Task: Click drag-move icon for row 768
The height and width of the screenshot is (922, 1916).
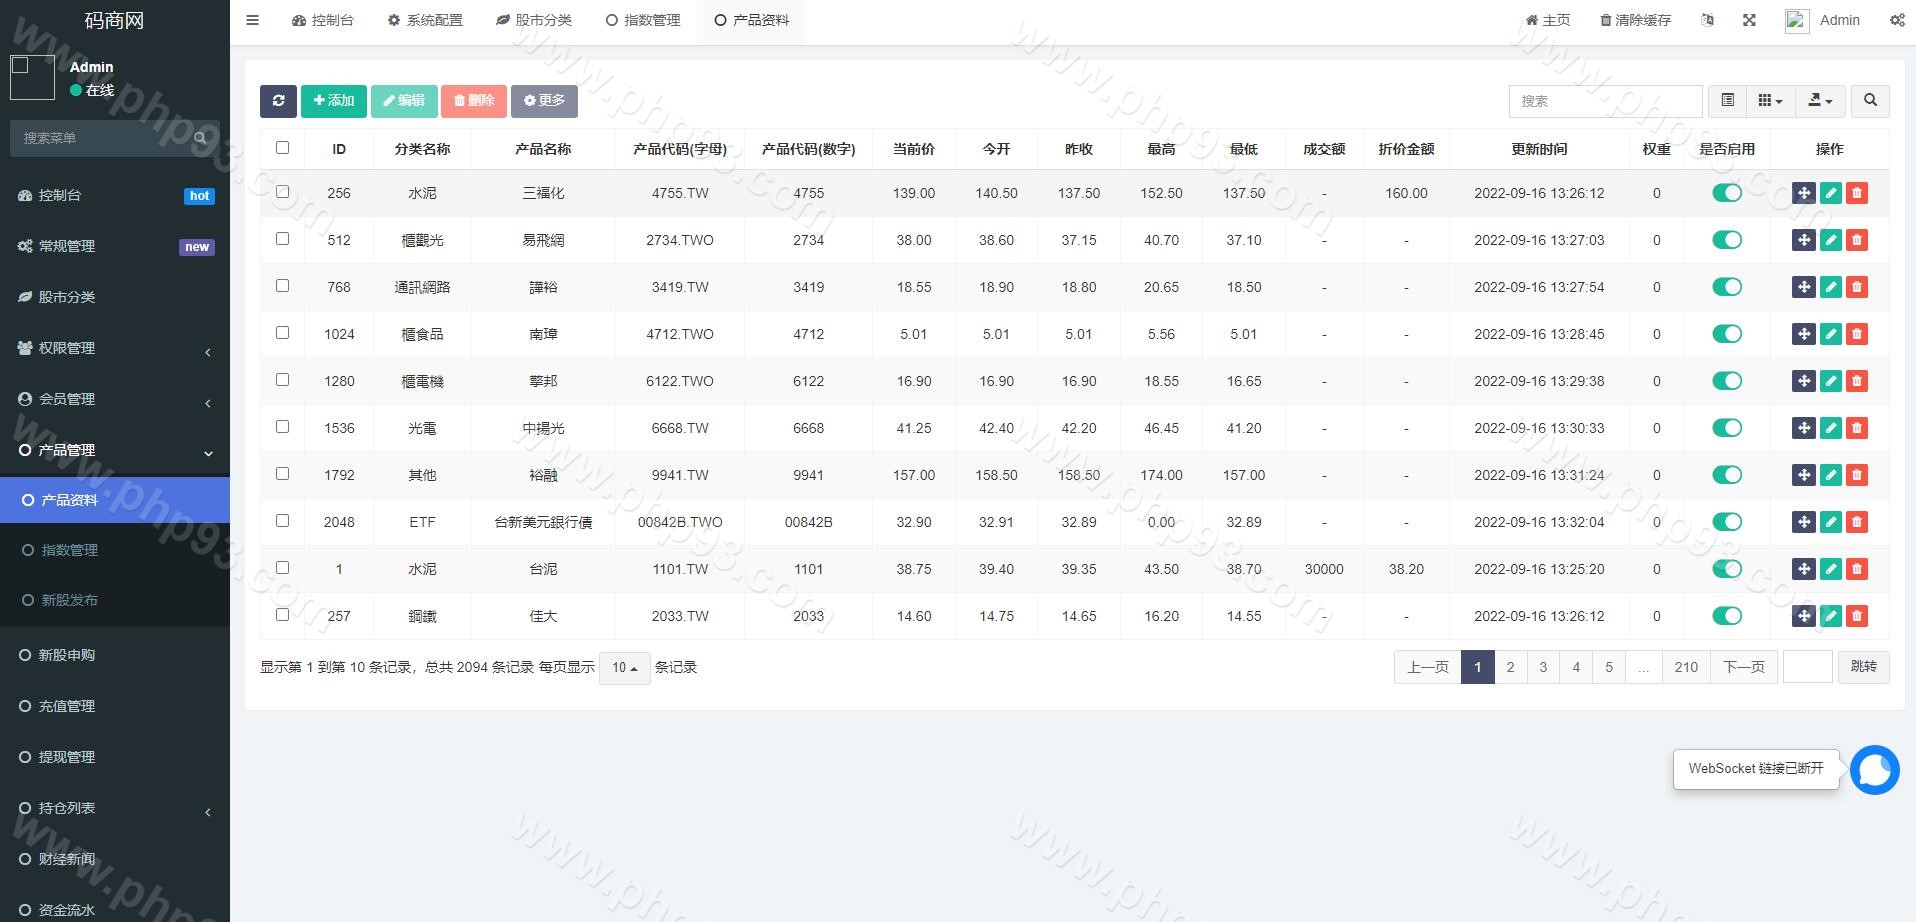Action: click(1803, 287)
